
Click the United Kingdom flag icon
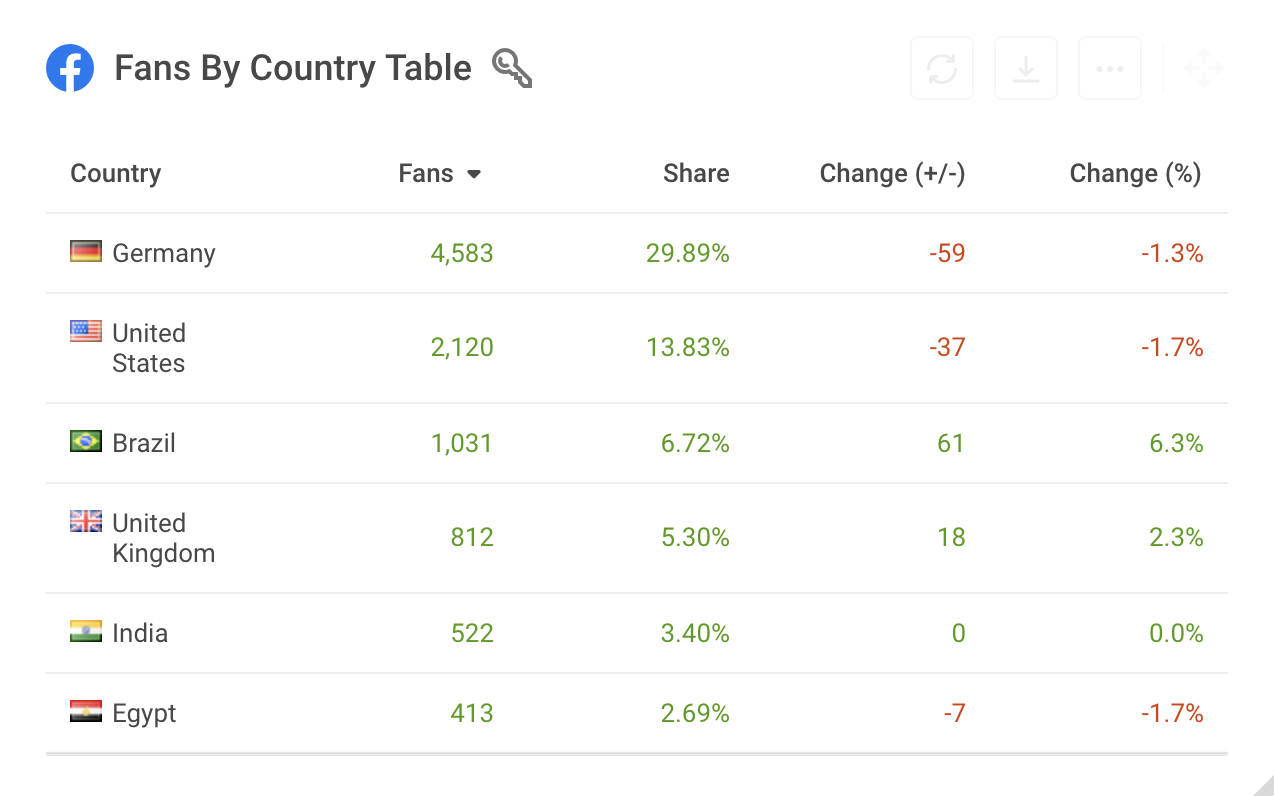pos(86,521)
